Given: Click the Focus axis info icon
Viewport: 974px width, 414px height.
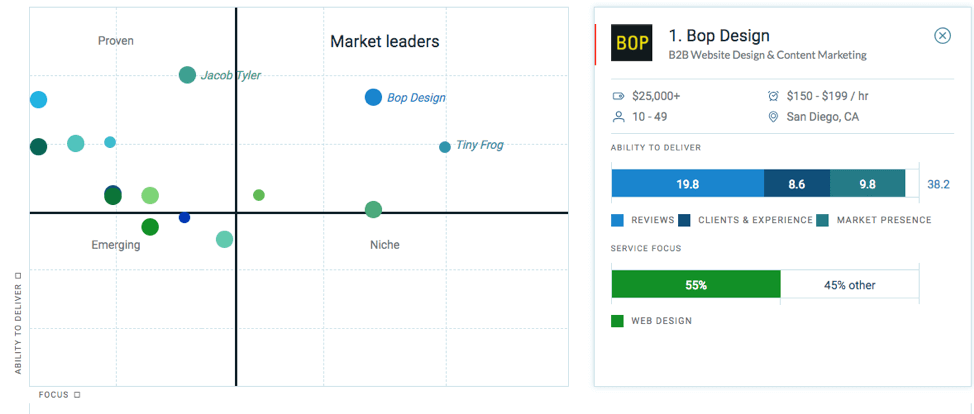Looking at the screenshot, I should coord(77,395).
